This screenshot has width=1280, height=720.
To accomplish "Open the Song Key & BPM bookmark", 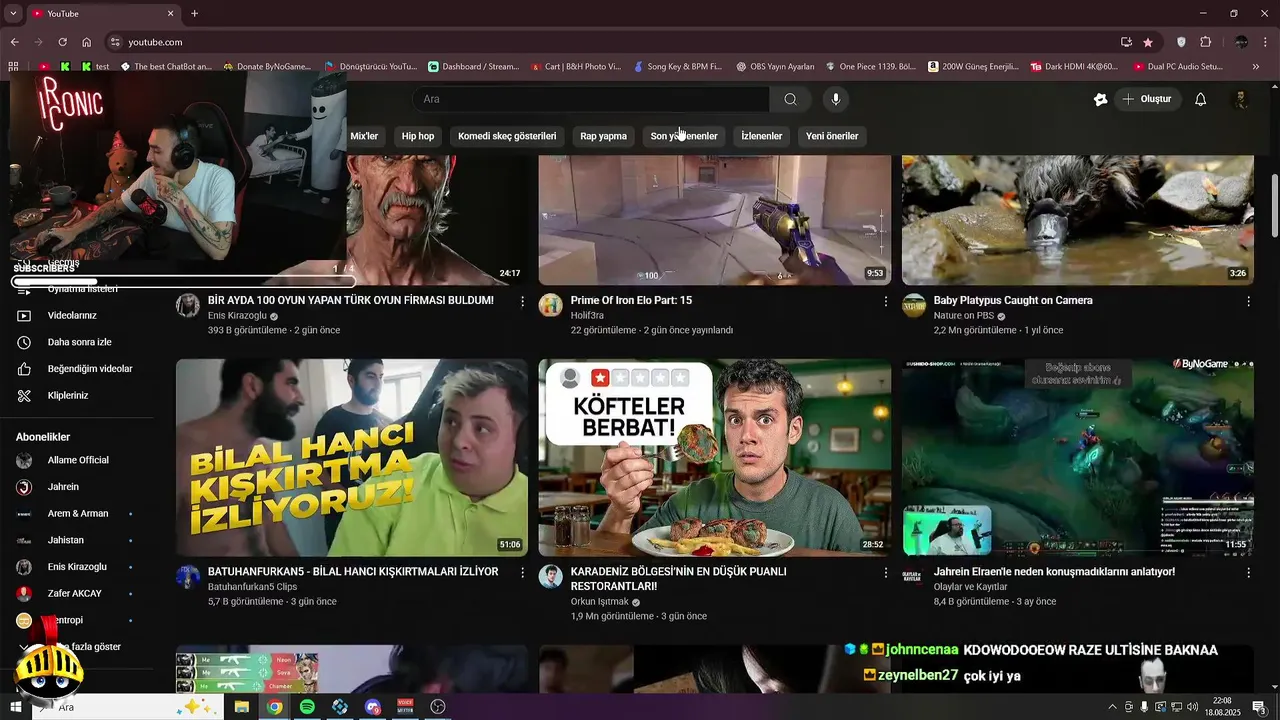I will pos(677,66).
